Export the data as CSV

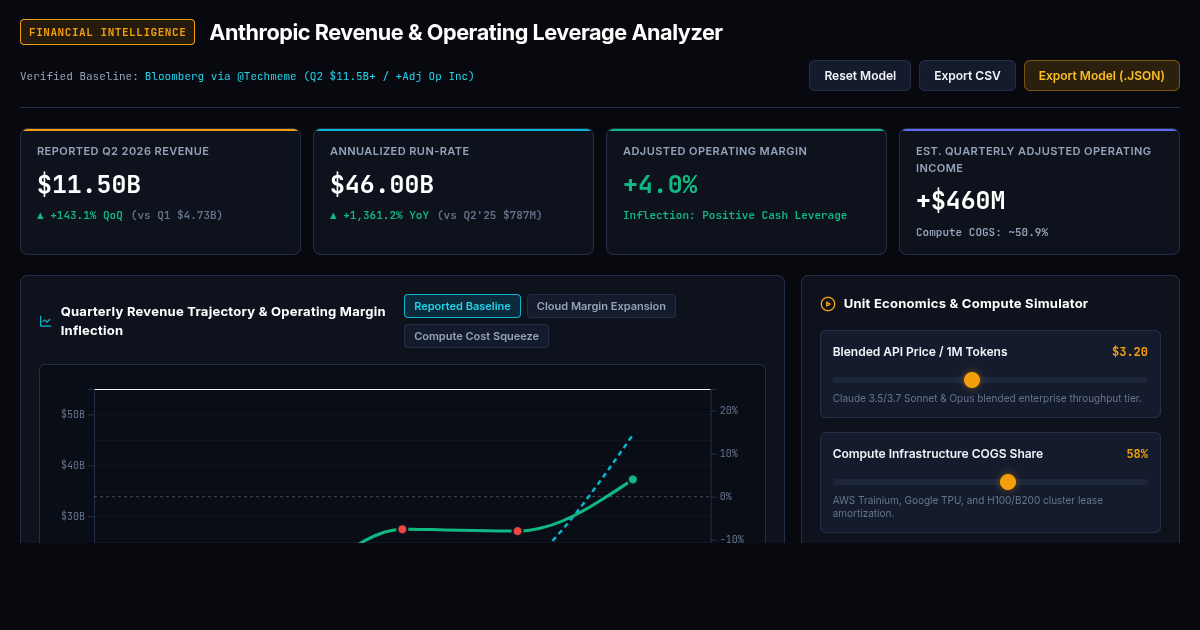[967, 75]
